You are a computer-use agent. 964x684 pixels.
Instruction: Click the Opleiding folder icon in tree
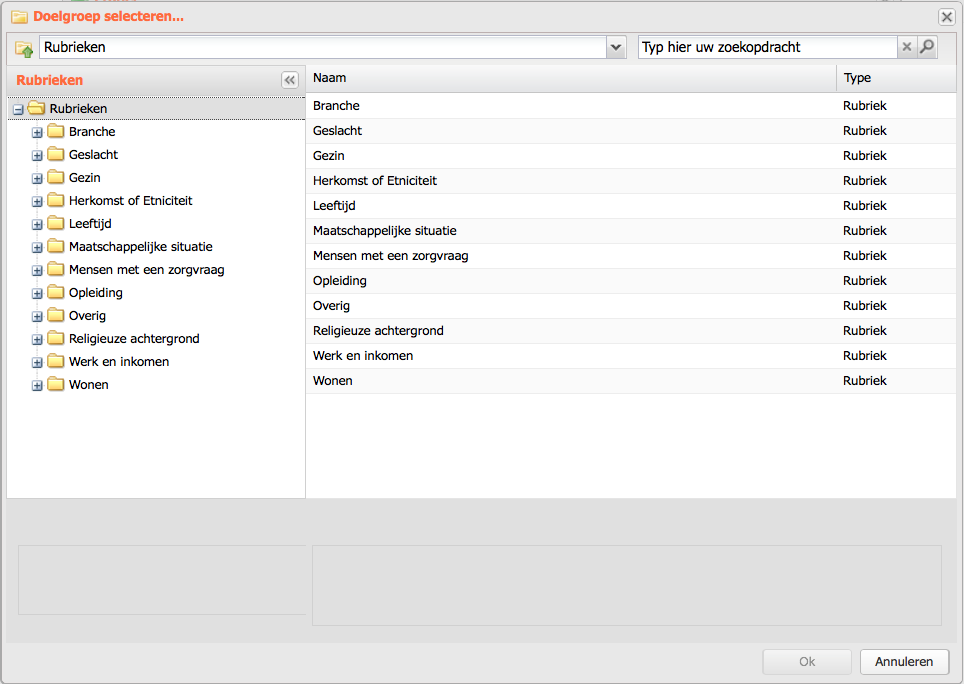(56, 292)
